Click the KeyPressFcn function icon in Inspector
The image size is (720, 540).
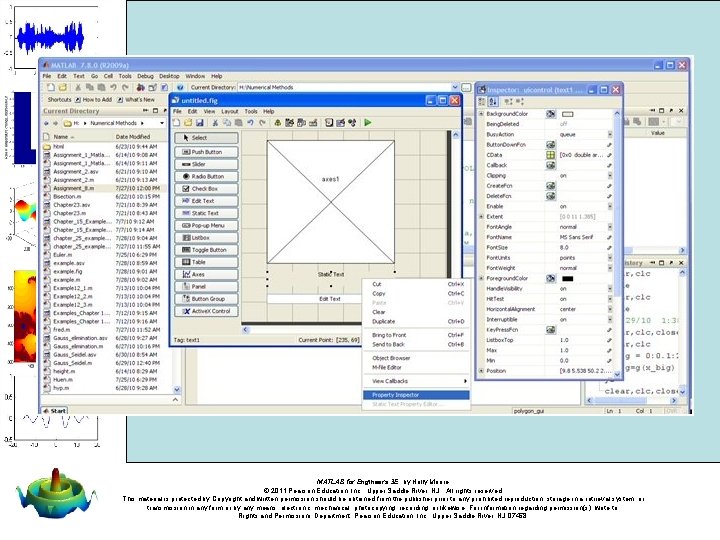[x=551, y=330]
